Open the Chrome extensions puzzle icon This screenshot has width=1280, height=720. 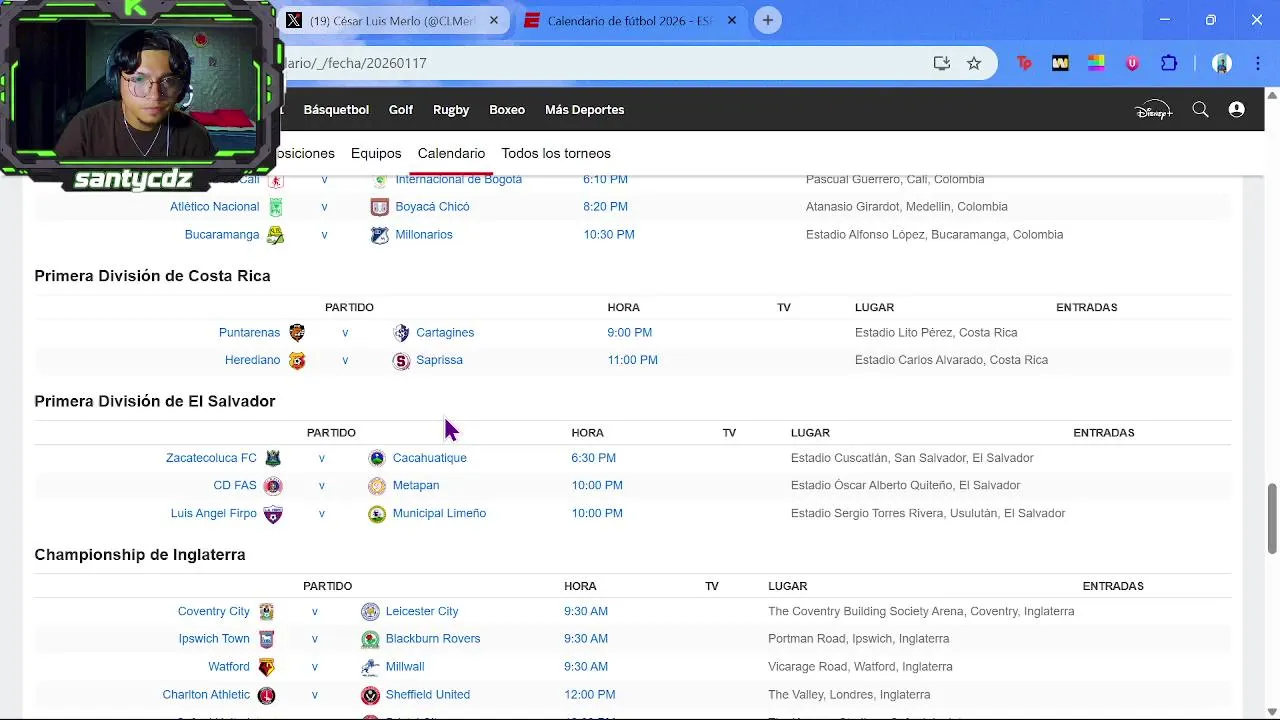point(1169,63)
